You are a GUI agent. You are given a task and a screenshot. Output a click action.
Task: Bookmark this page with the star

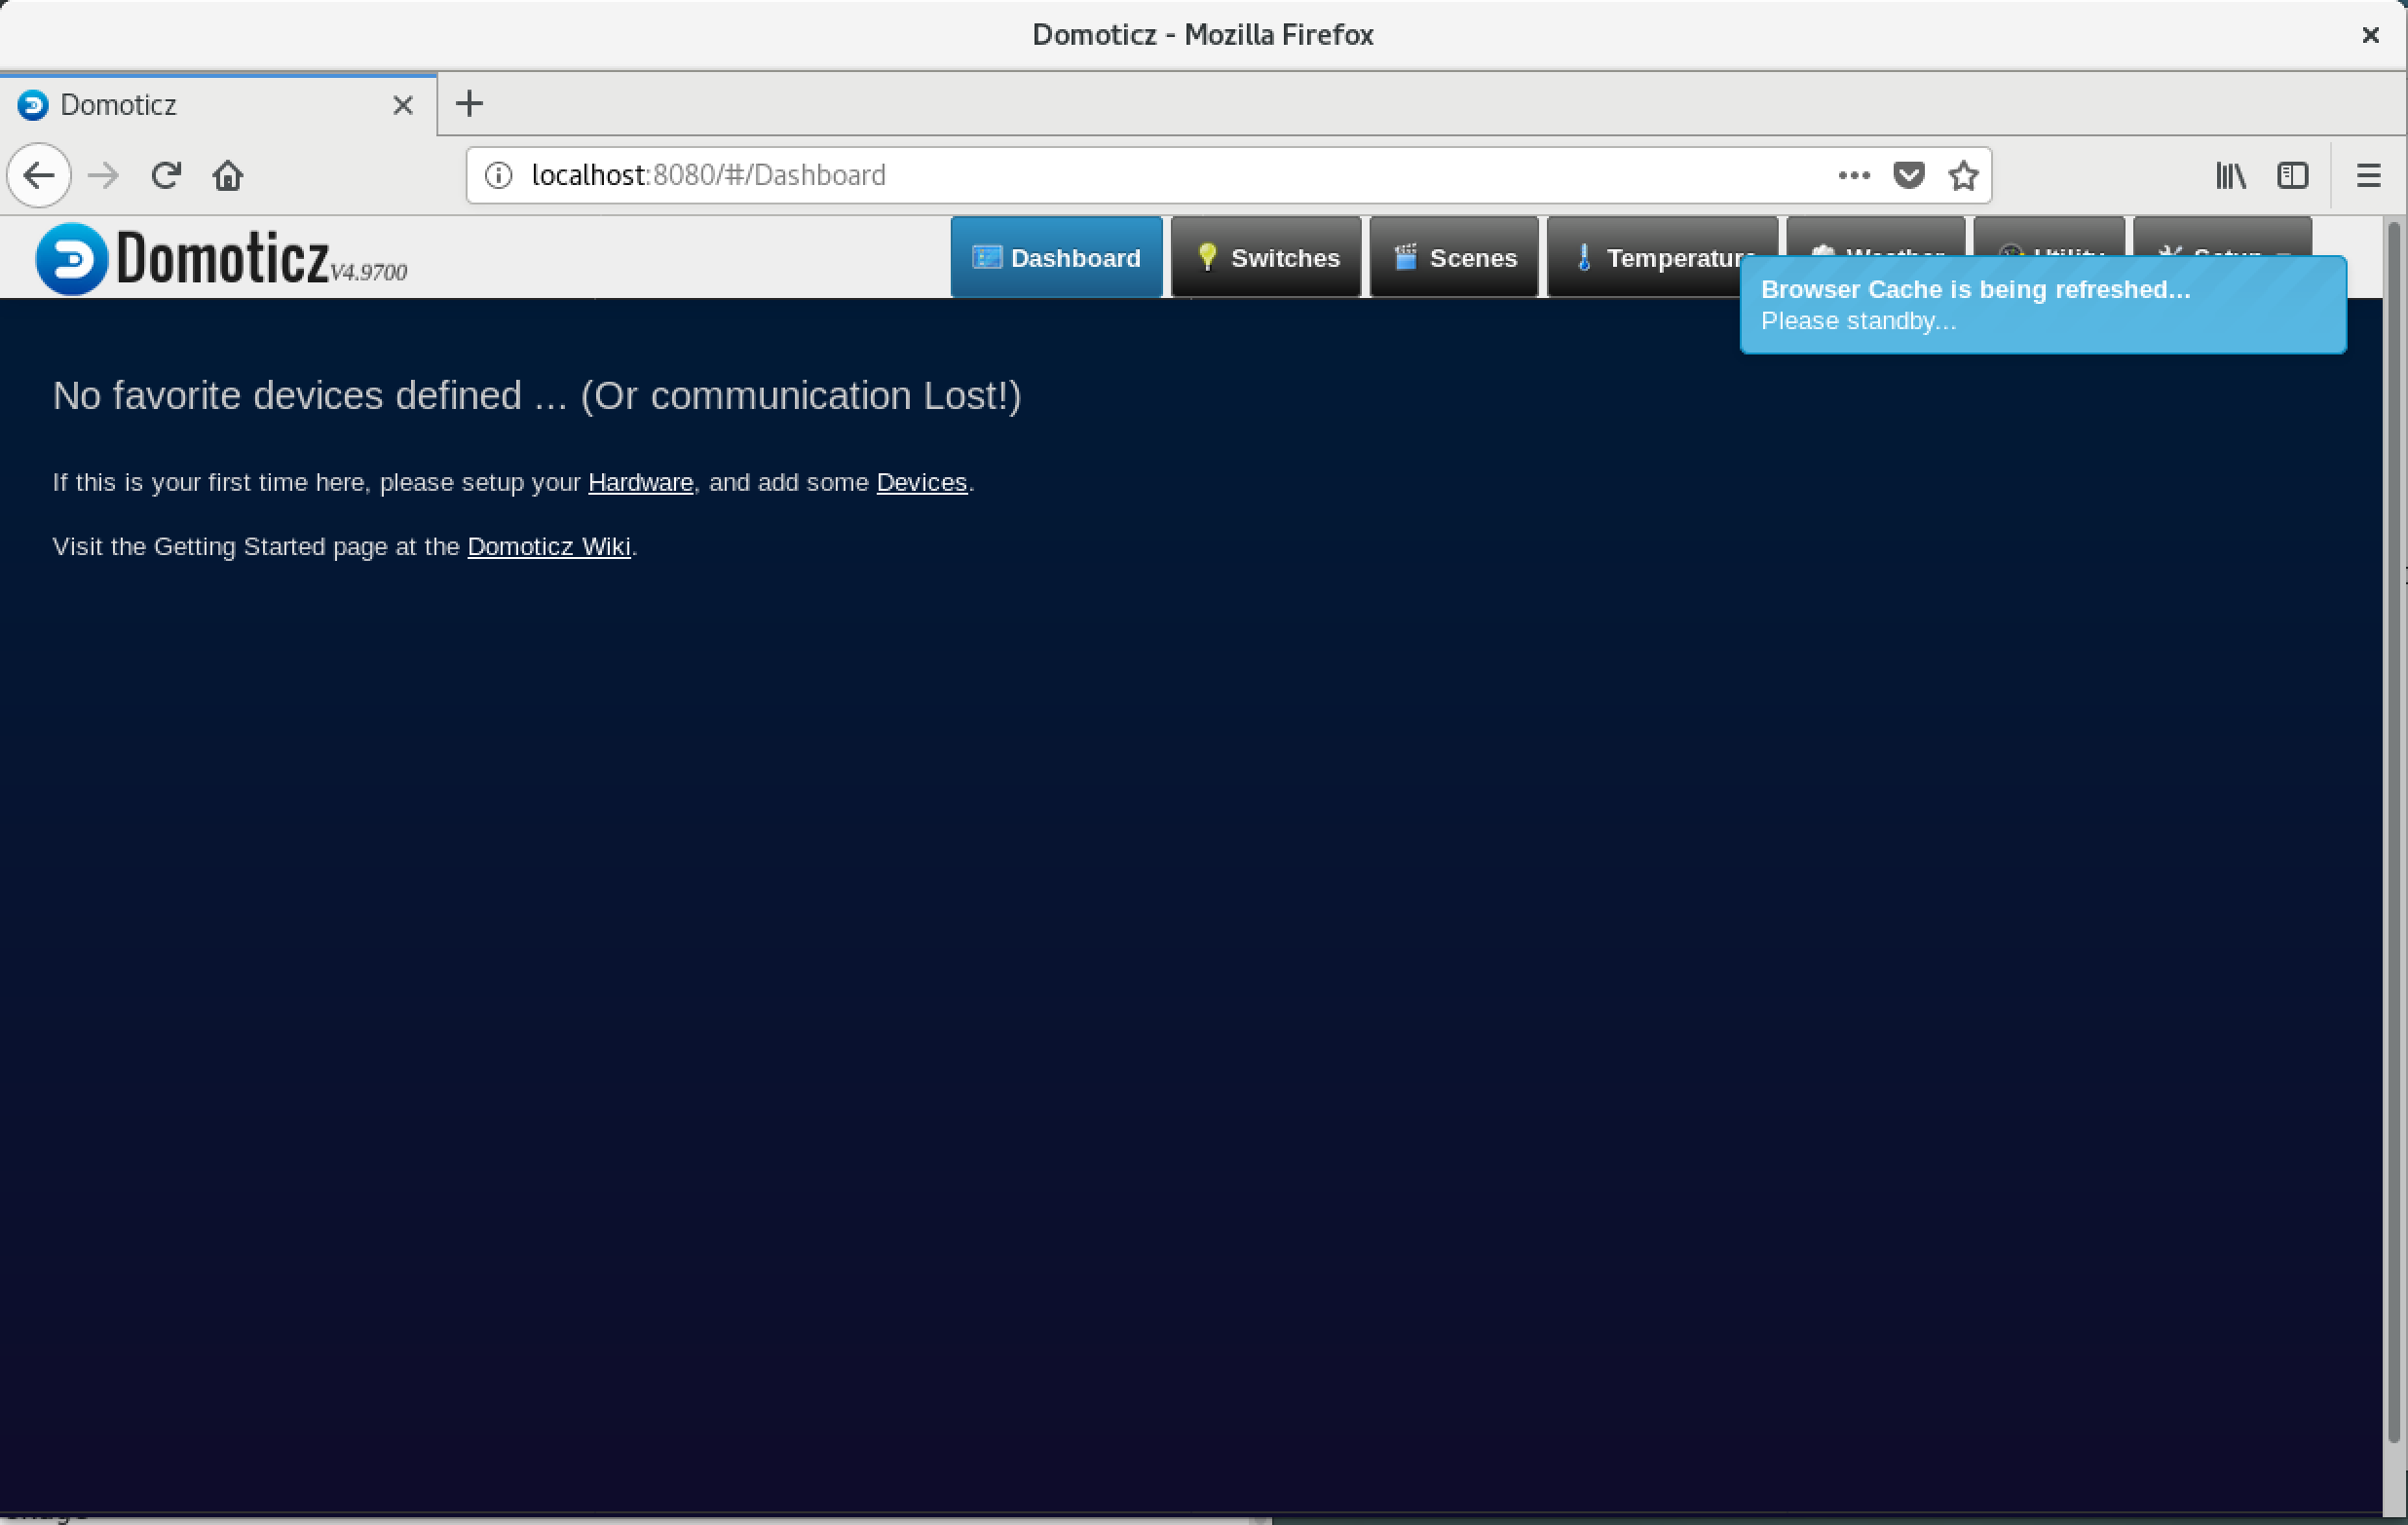click(x=1963, y=176)
